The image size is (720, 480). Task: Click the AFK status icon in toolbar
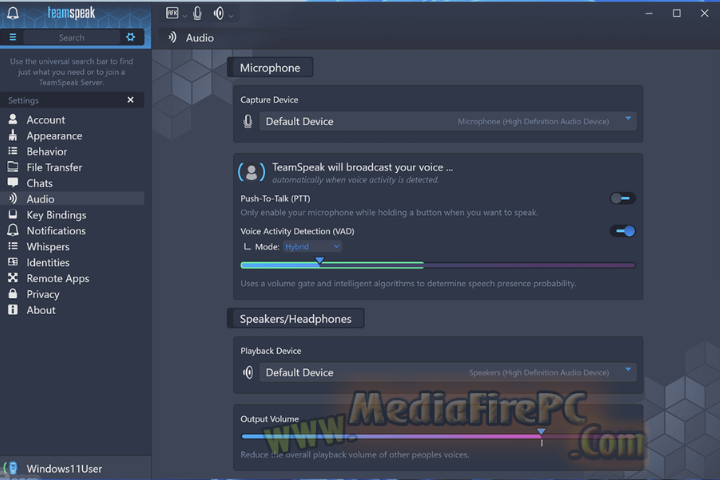[x=172, y=13]
